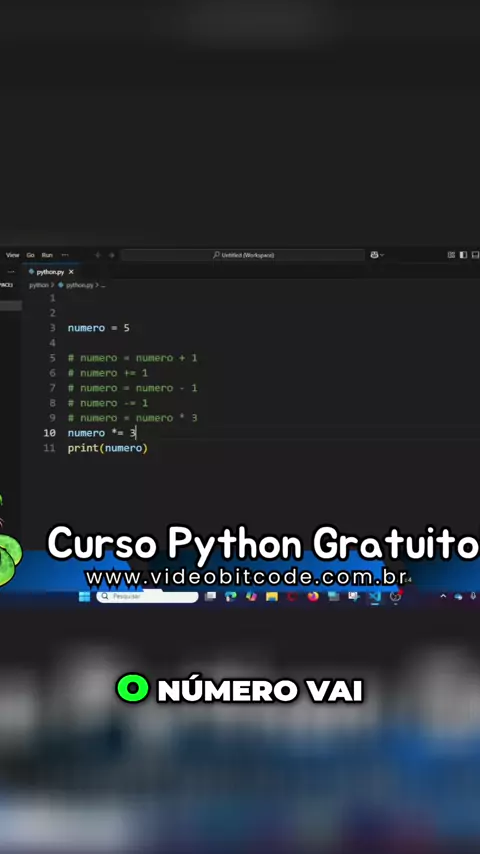Click the Pesquisar taskbar search box
This screenshot has width=480, height=854.
point(147,597)
